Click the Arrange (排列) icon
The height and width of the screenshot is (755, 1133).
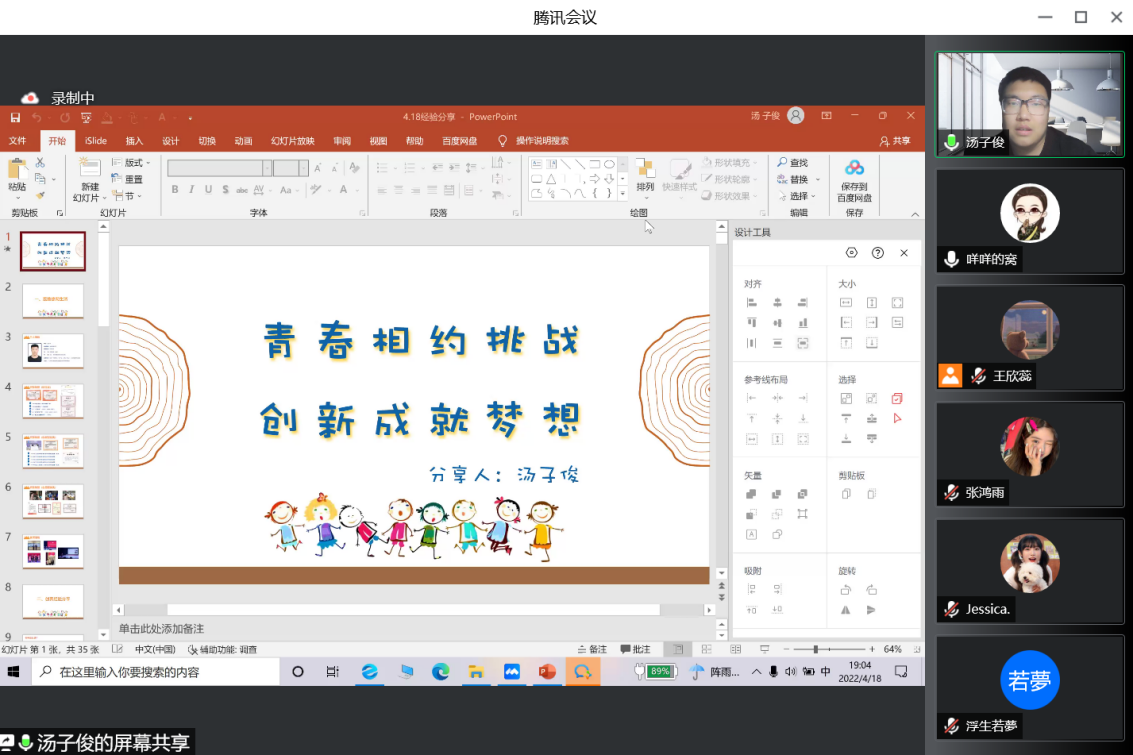[645, 170]
